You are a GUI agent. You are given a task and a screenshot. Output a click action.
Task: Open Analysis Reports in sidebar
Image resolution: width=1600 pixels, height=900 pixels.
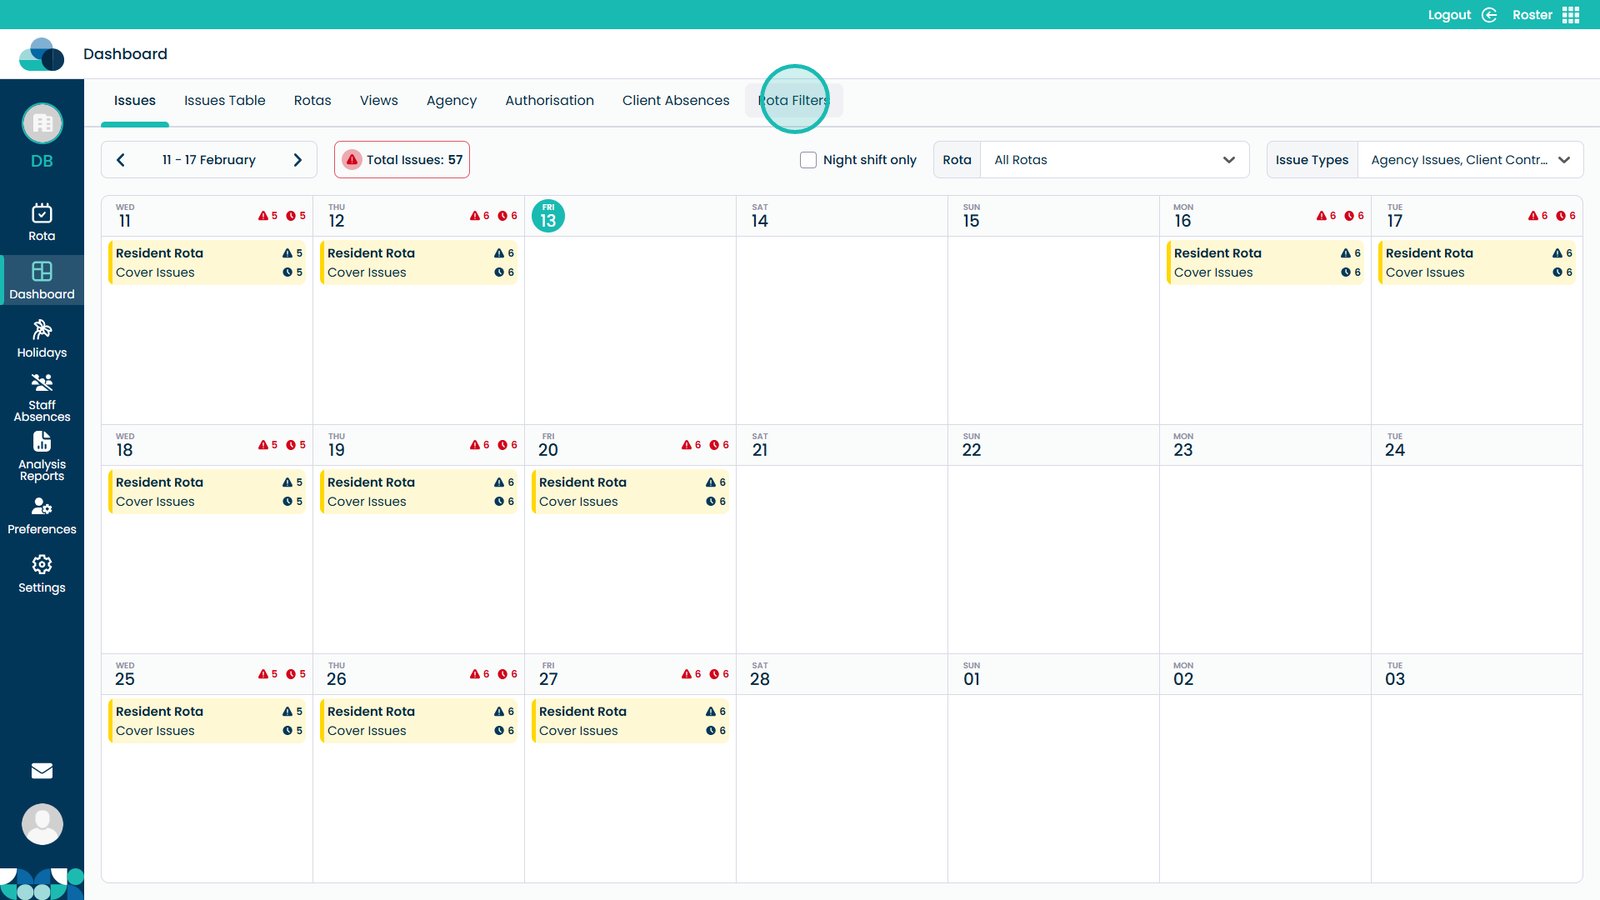click(x=42, y=456)
